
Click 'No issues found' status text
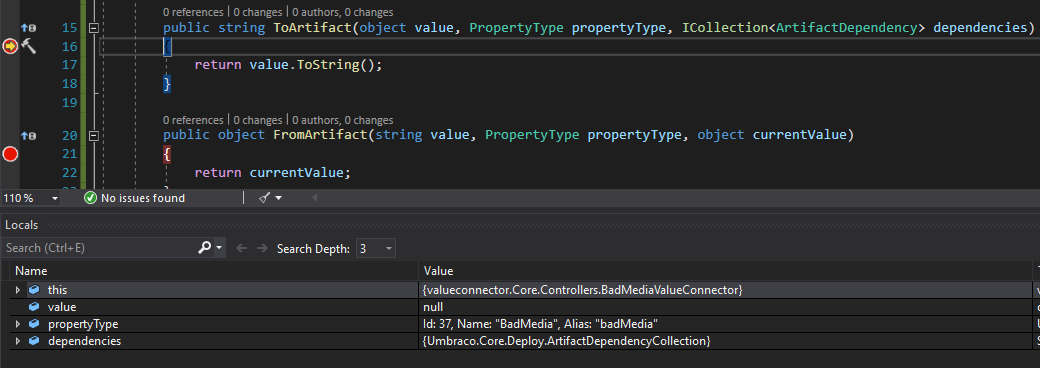click(x=143, y=198)
